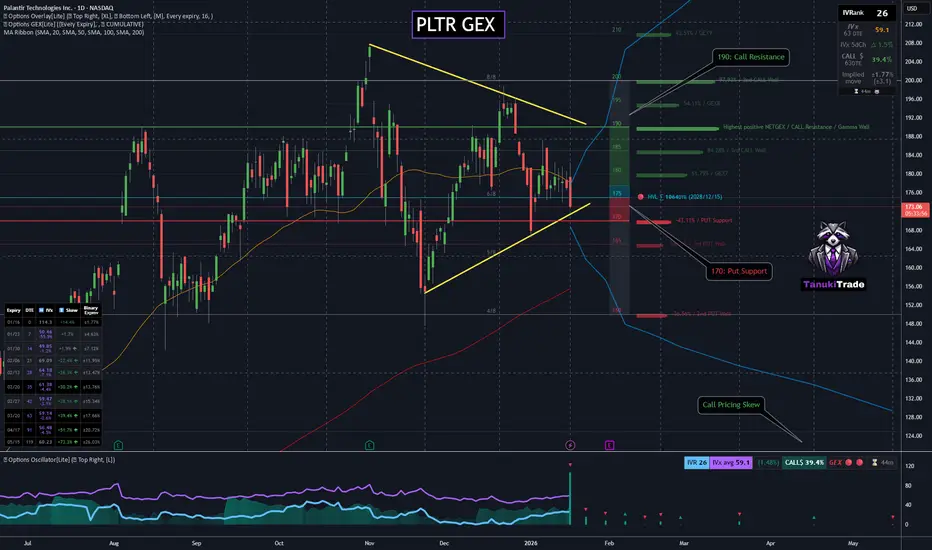Click the hourglass icon in IVRank panel
932x550 pixels.
(x=856, y=91)
